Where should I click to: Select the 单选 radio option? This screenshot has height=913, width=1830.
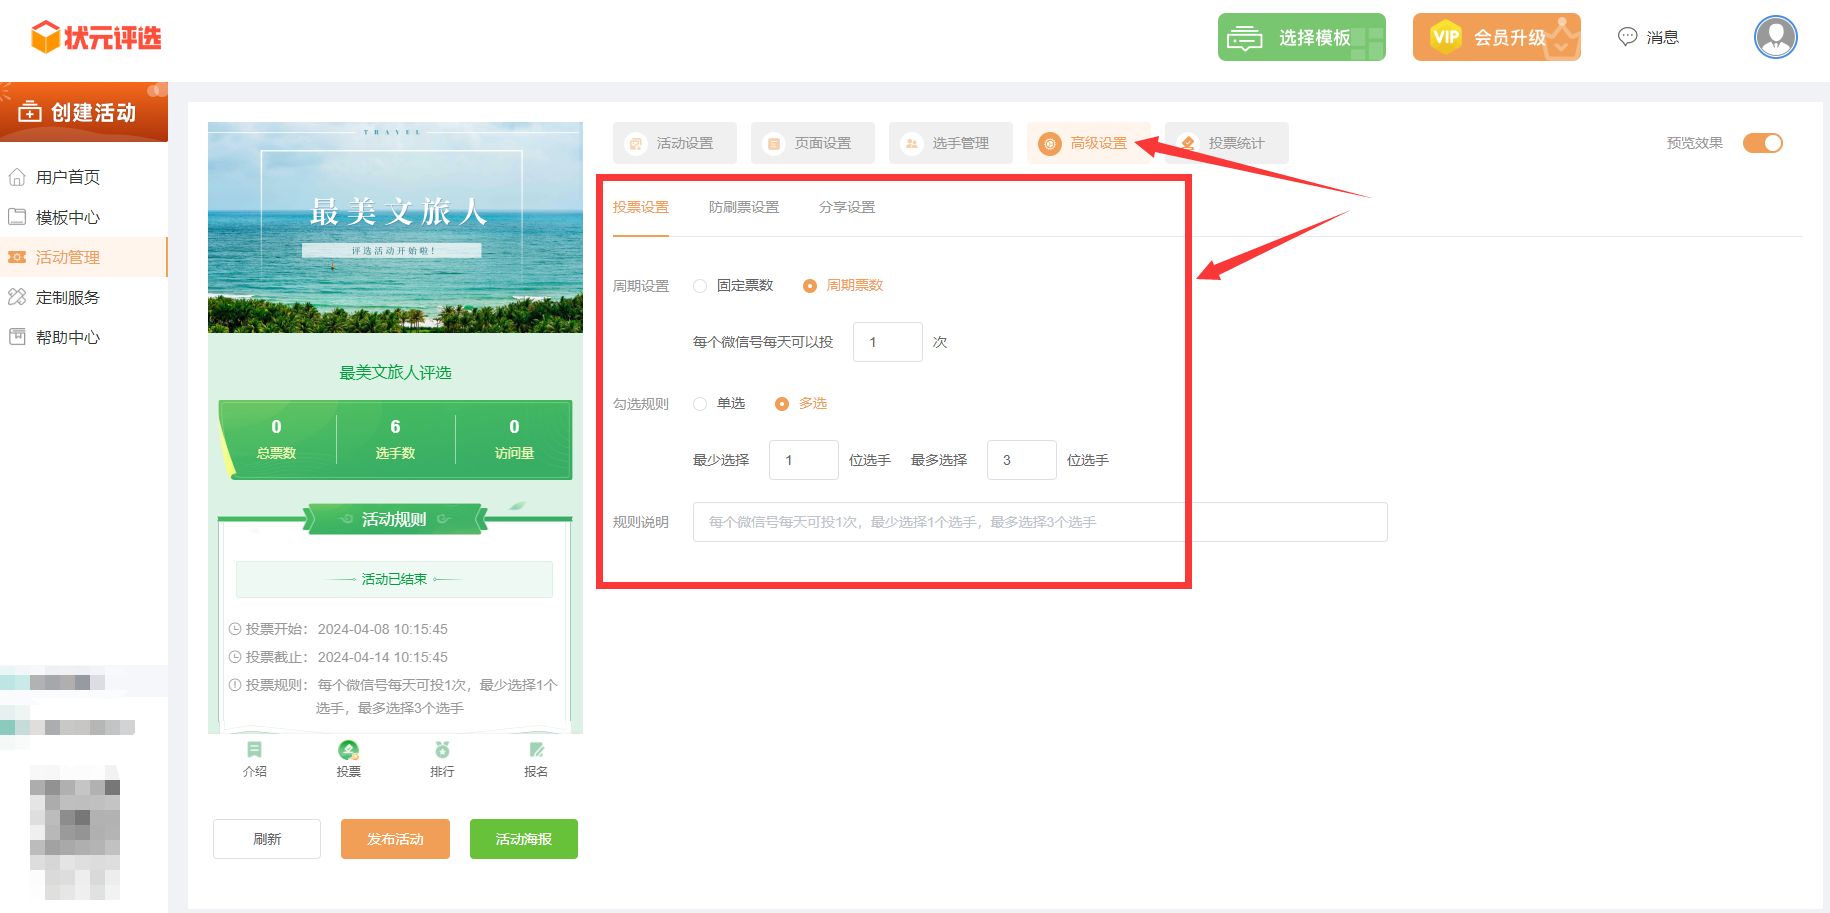pos(700,404)
